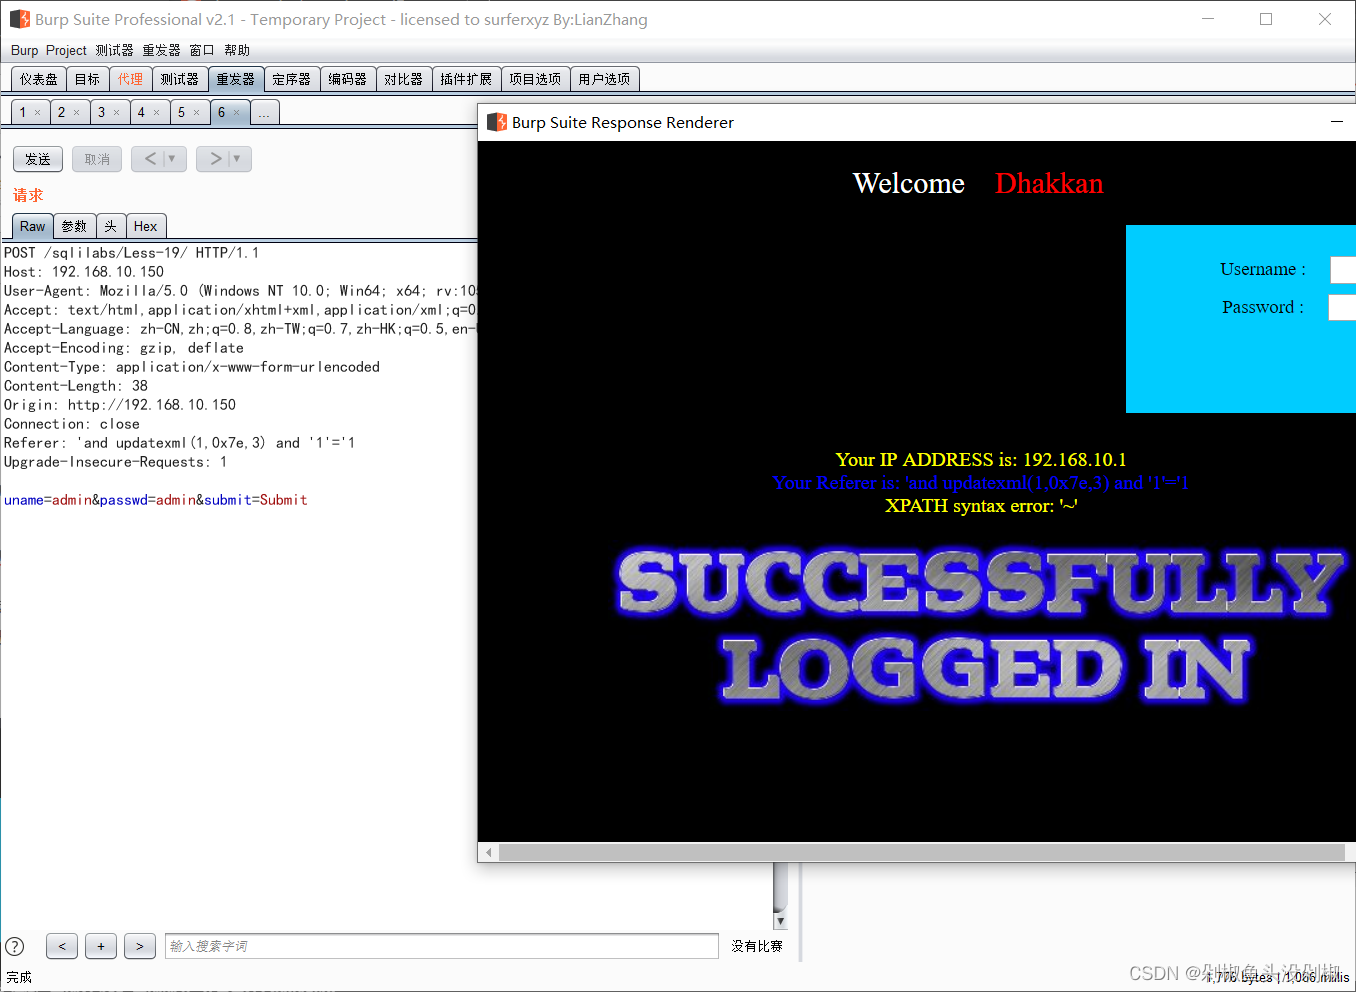Switch to the 定序器 sequencer tab

pyautogui.click(x=292, y=79)
